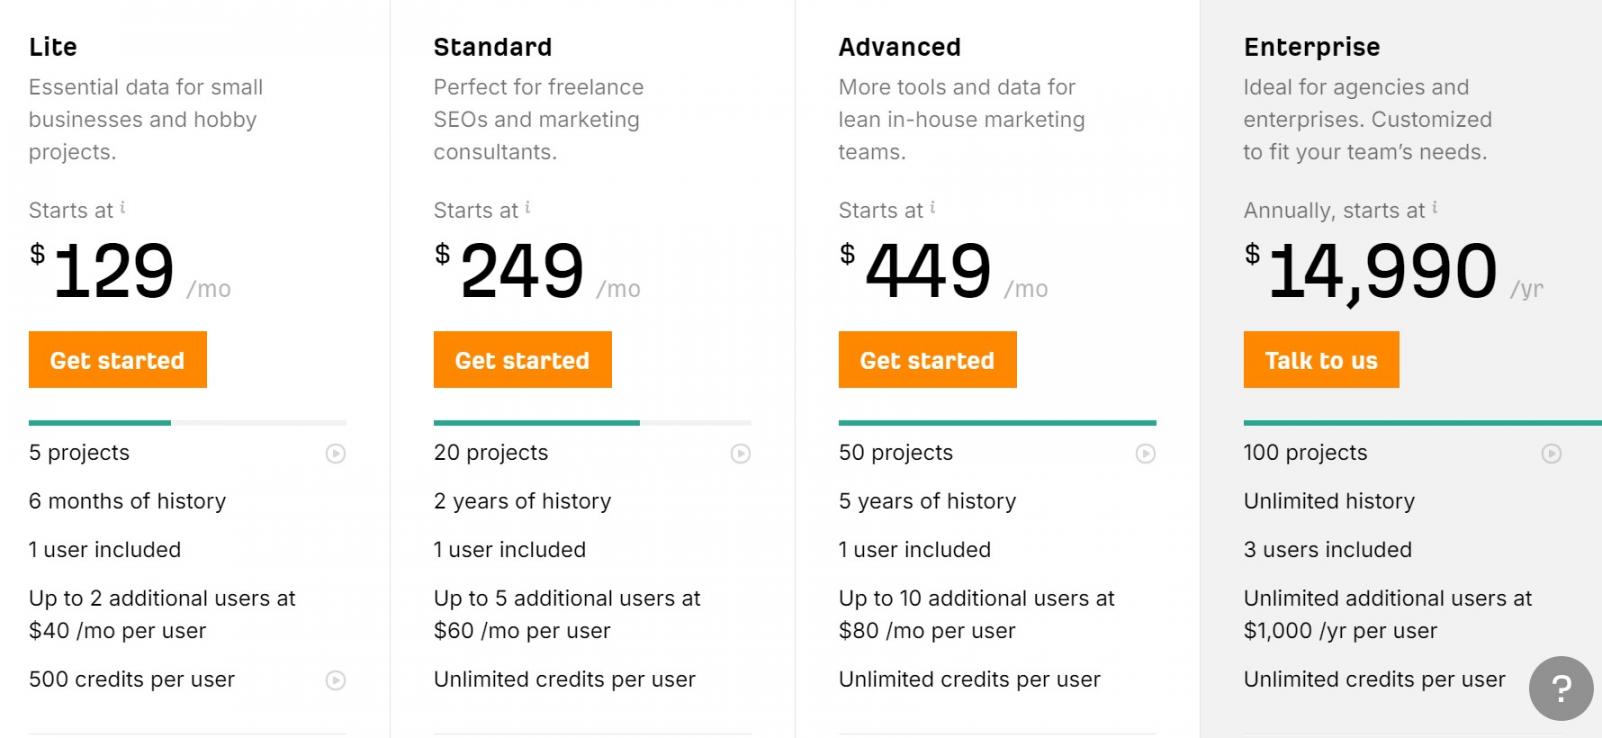
Task: Click the Advanced plan heading
Action: [900, 47]
